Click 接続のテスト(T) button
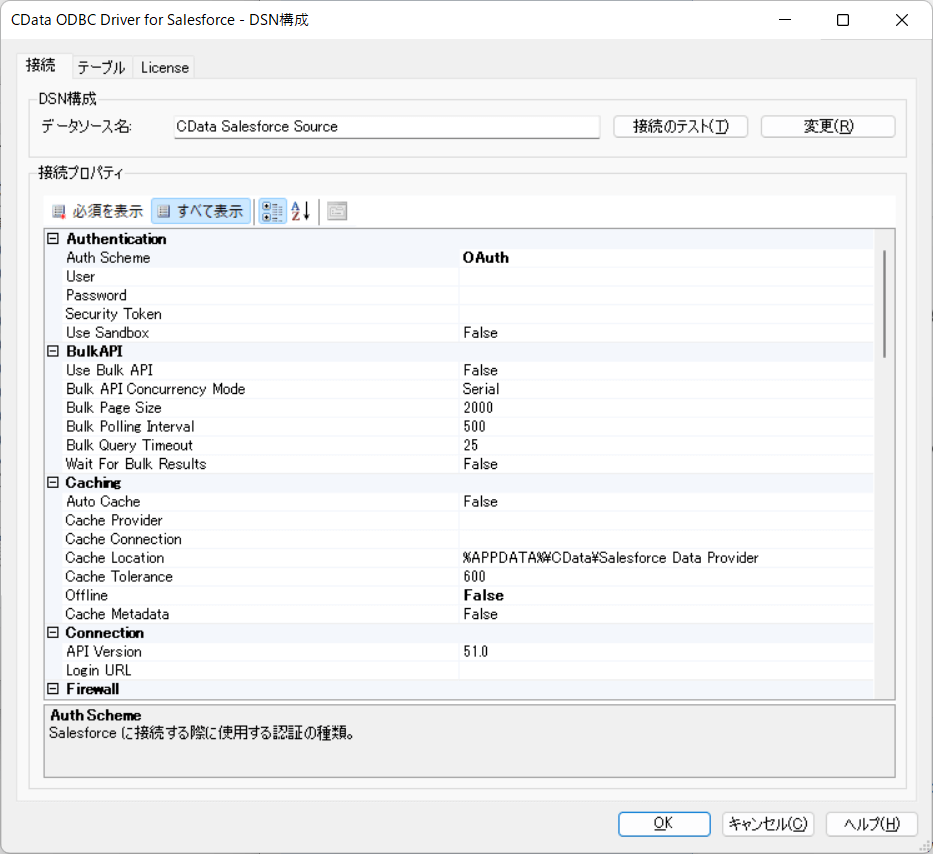Viewport: 933px width, 854px height. (681, 126)
